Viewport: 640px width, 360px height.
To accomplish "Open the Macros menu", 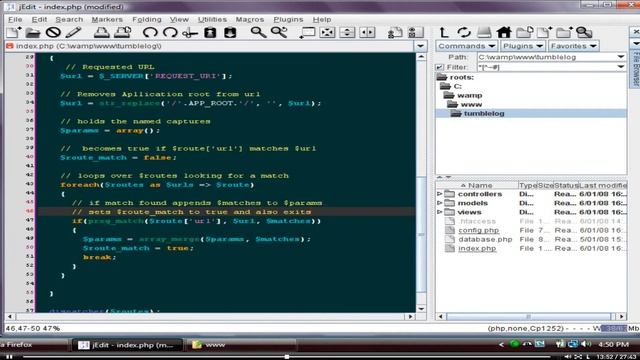I will [250, 19].
